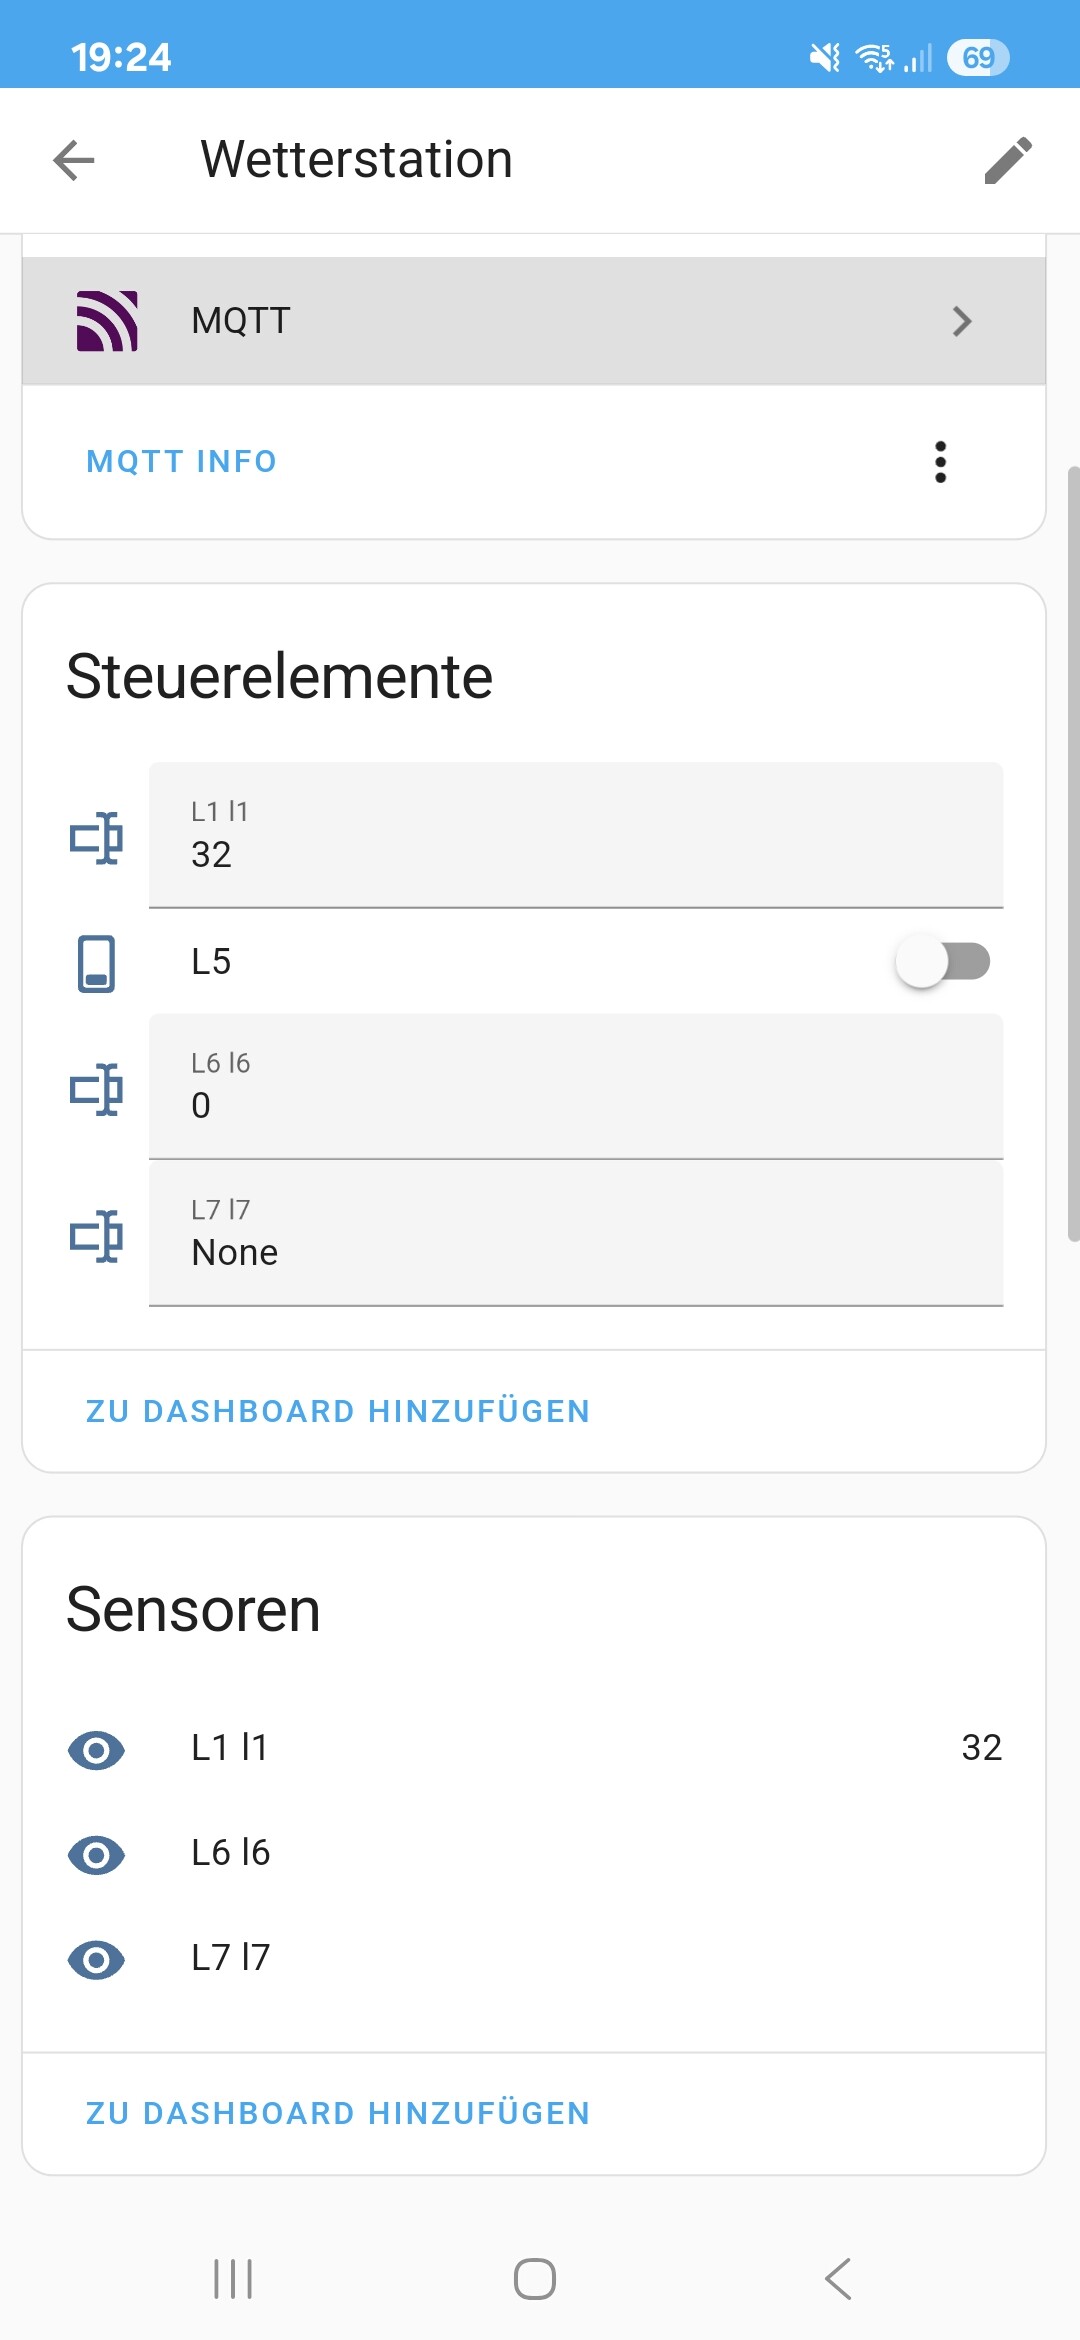Screen dimensions: 1080x2340
Task: Click the eye icon for sensor L6 l6
Action: [96, 1855]
